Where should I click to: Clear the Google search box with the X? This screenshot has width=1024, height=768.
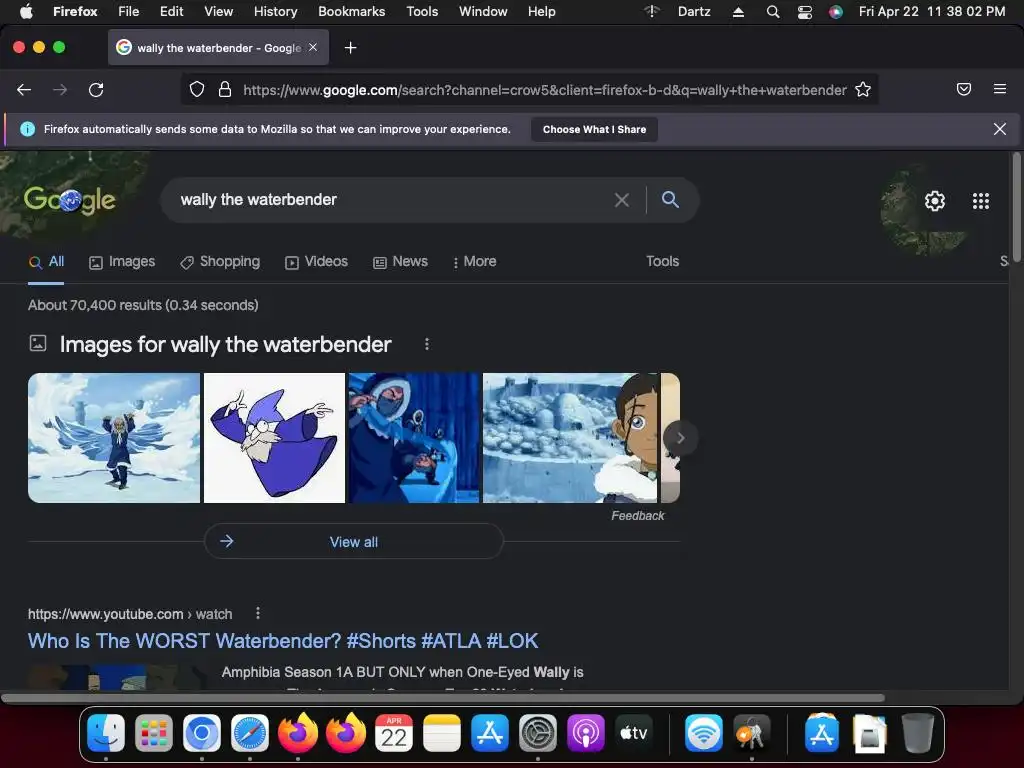tap(622, 200)
